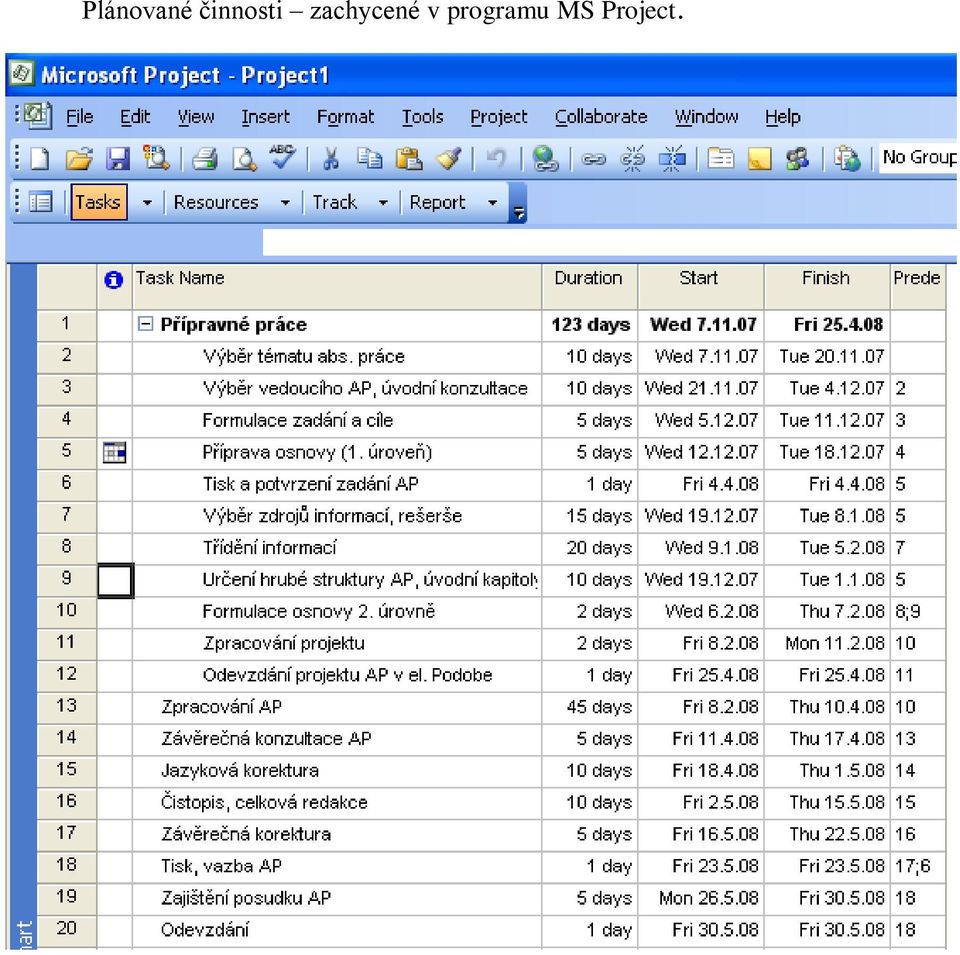
Task: Open Toolbar Options on the Project Guide toolbar
Action: (518, 203)
